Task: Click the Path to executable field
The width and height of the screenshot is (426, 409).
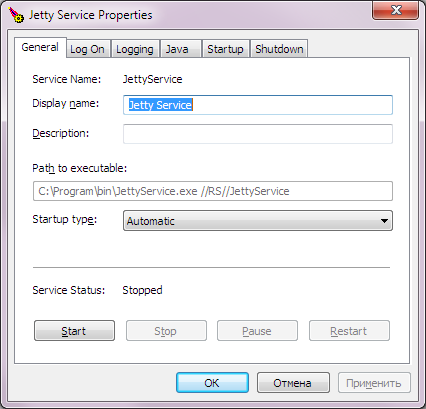Action: (213, 191)
